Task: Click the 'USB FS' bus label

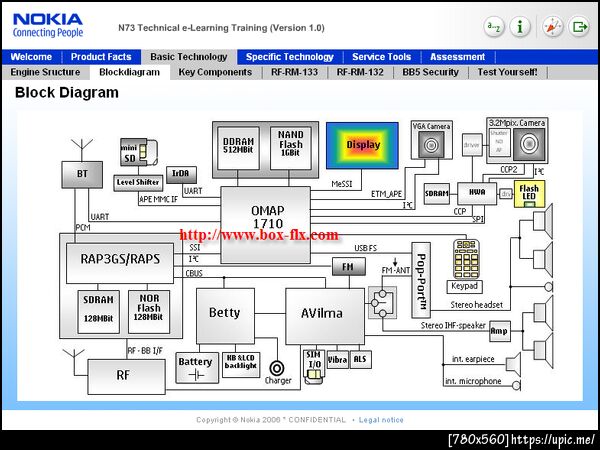Action: coord(365,248)
